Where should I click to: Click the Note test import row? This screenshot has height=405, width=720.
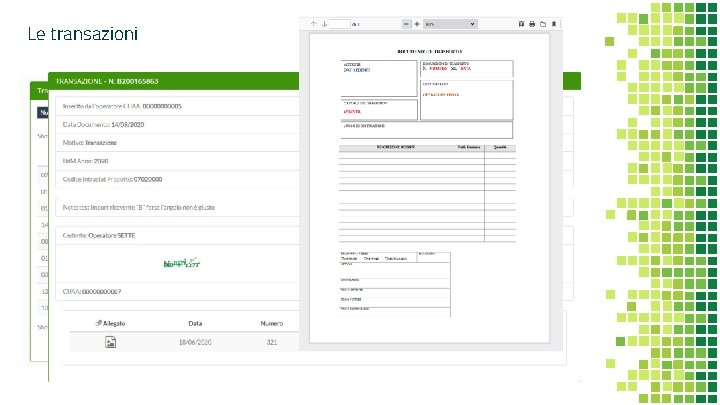[x=177, y=208]
